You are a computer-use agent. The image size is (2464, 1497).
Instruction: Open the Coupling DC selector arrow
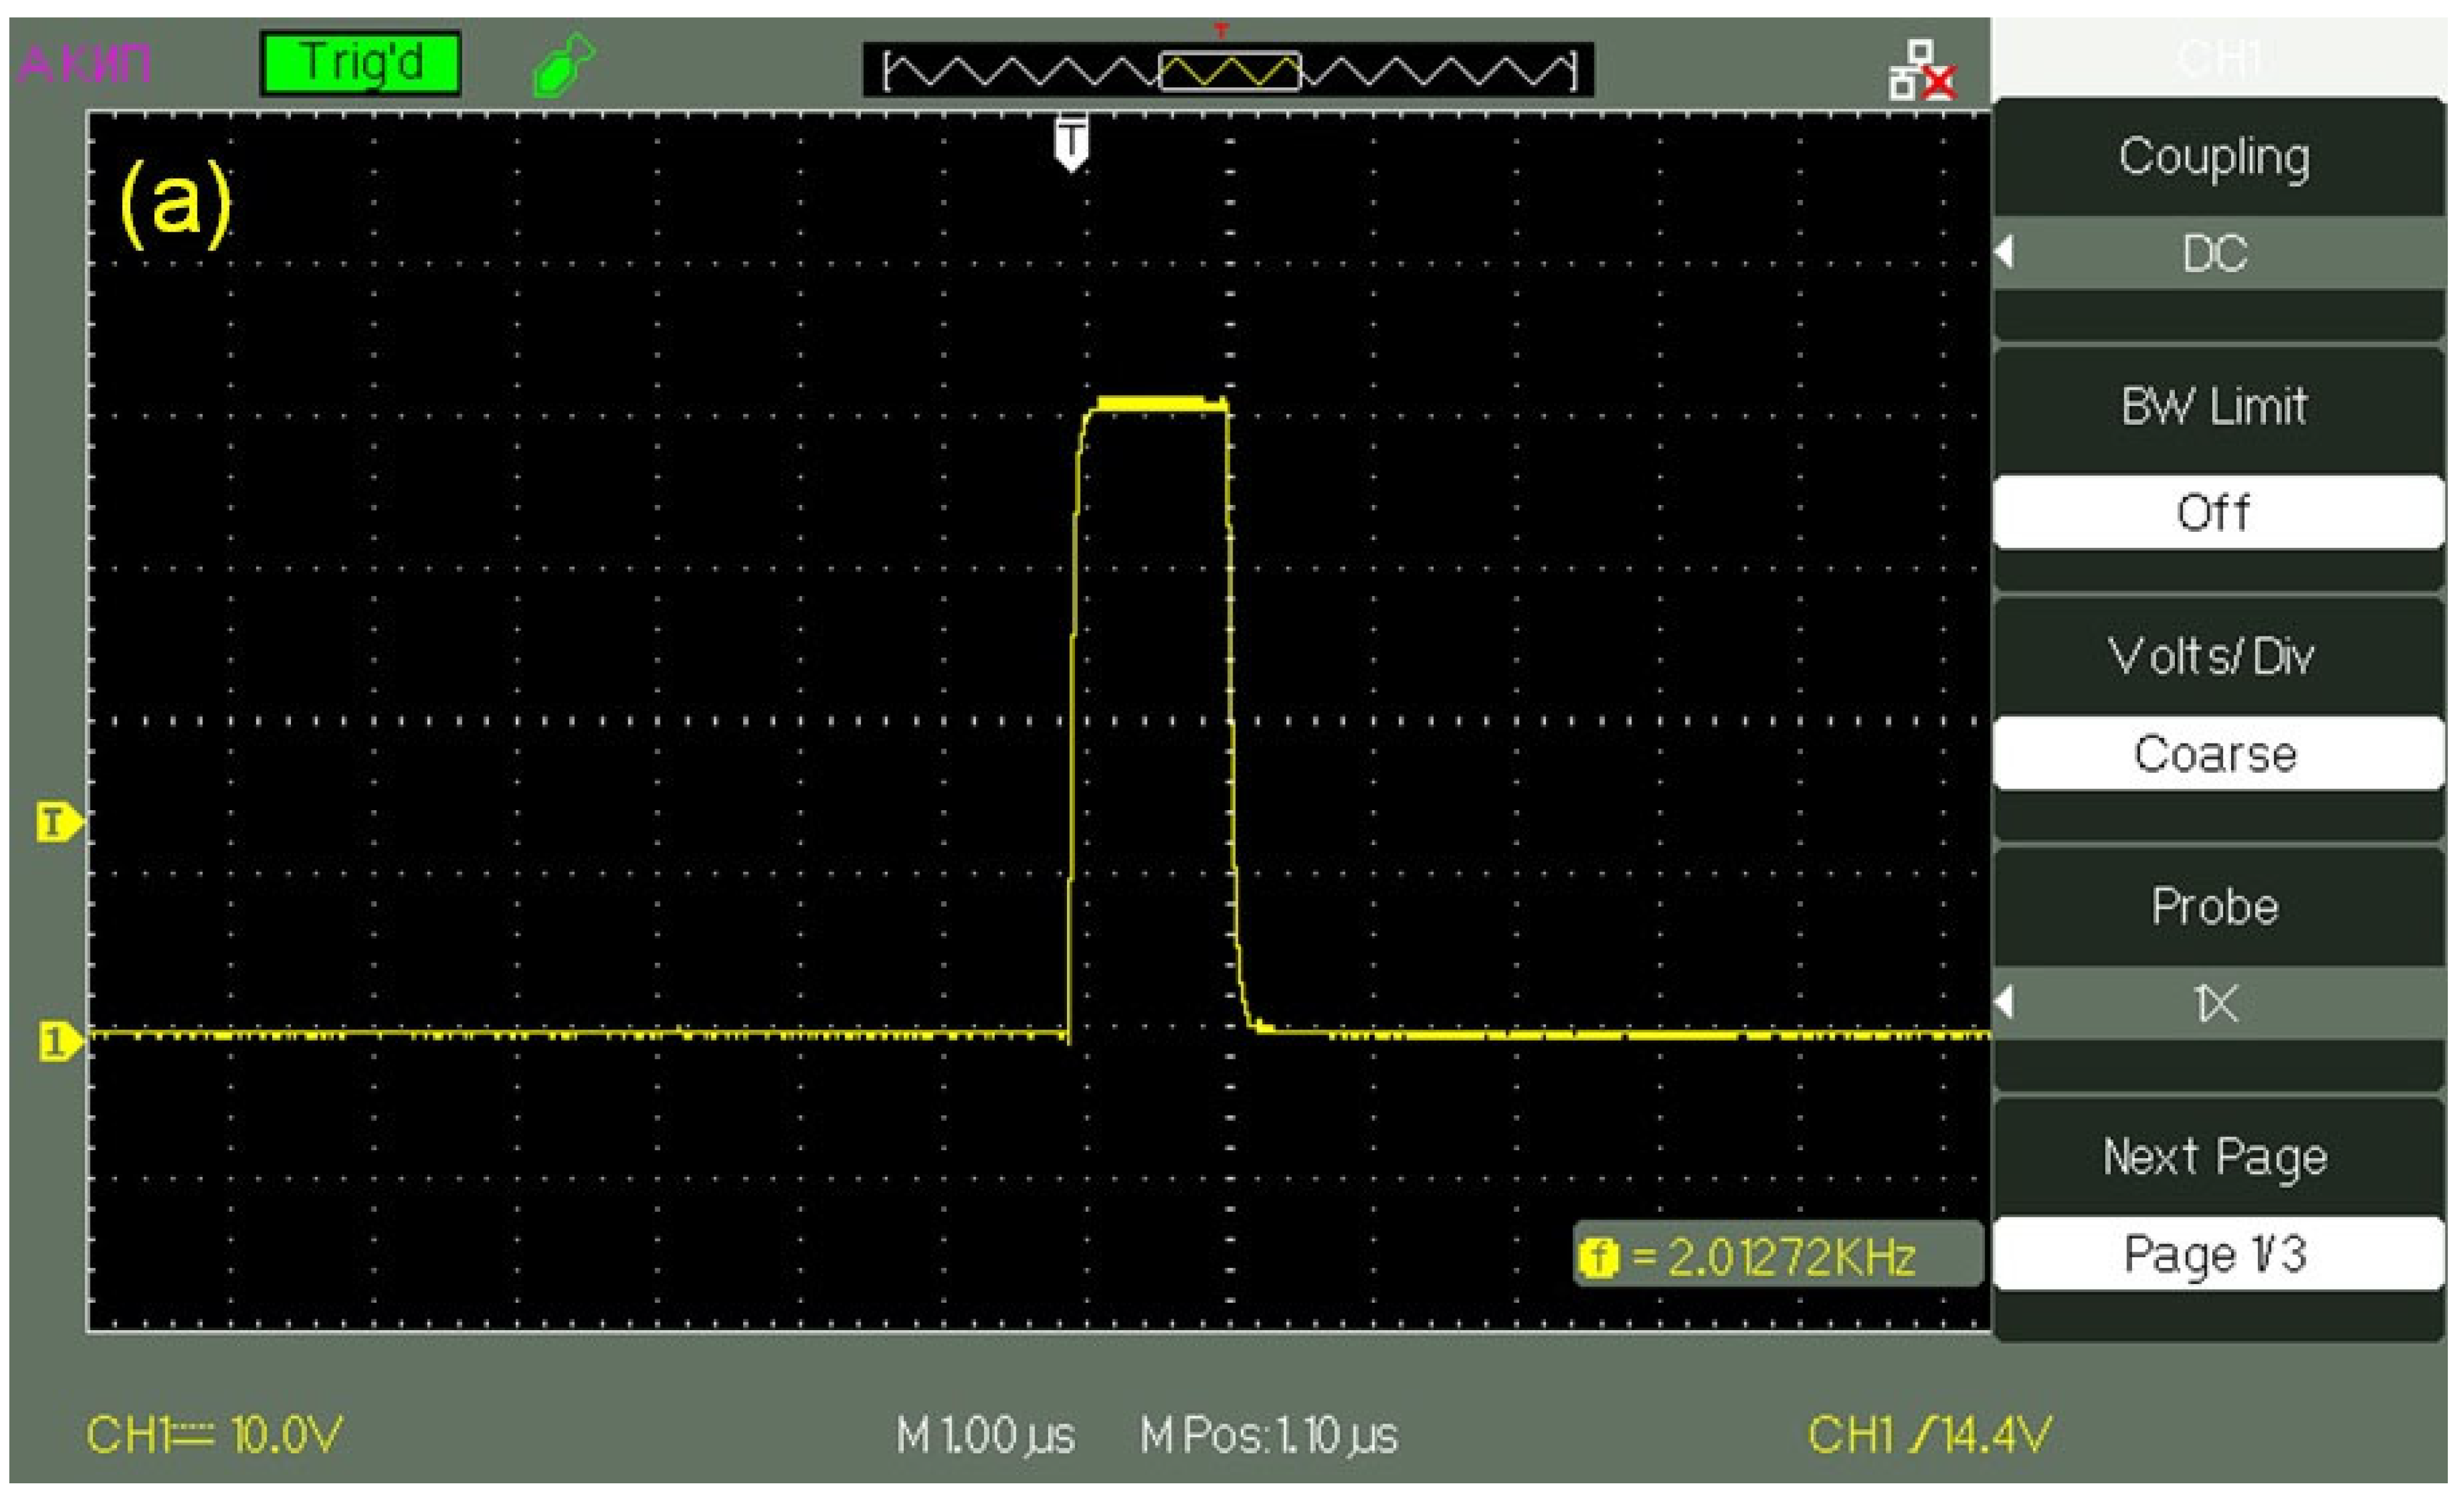tap(2005, 252)
